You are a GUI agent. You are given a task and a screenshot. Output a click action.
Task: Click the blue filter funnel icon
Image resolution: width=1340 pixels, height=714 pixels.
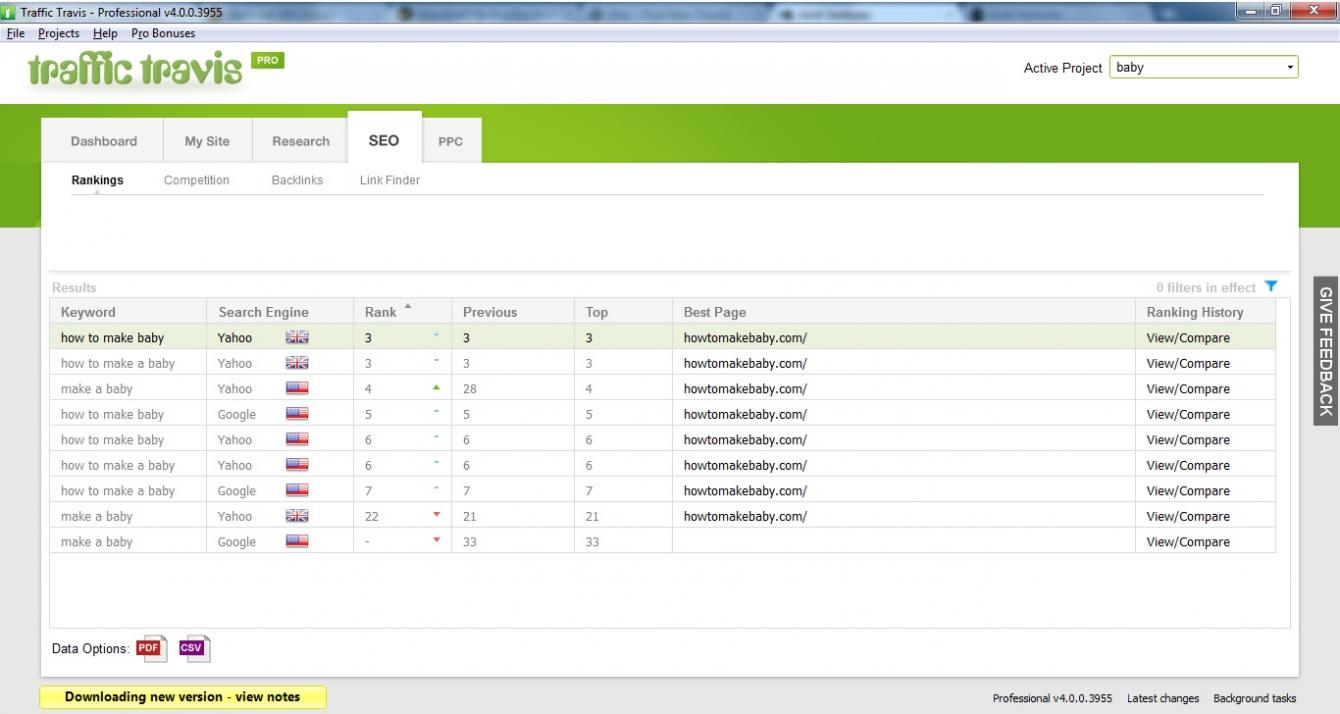[1271, 287]
